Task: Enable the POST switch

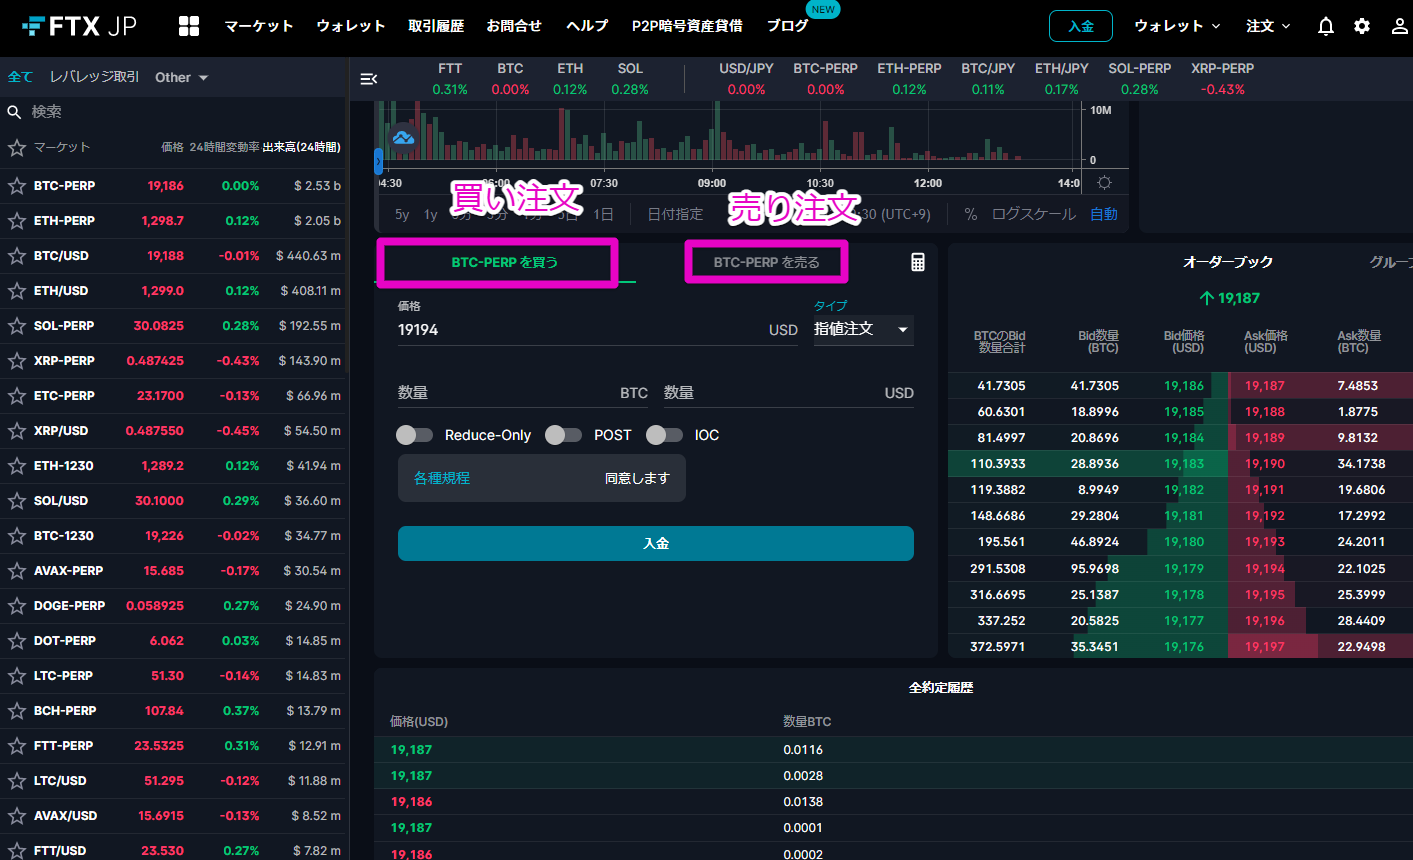Action: [x=563, y=435]
